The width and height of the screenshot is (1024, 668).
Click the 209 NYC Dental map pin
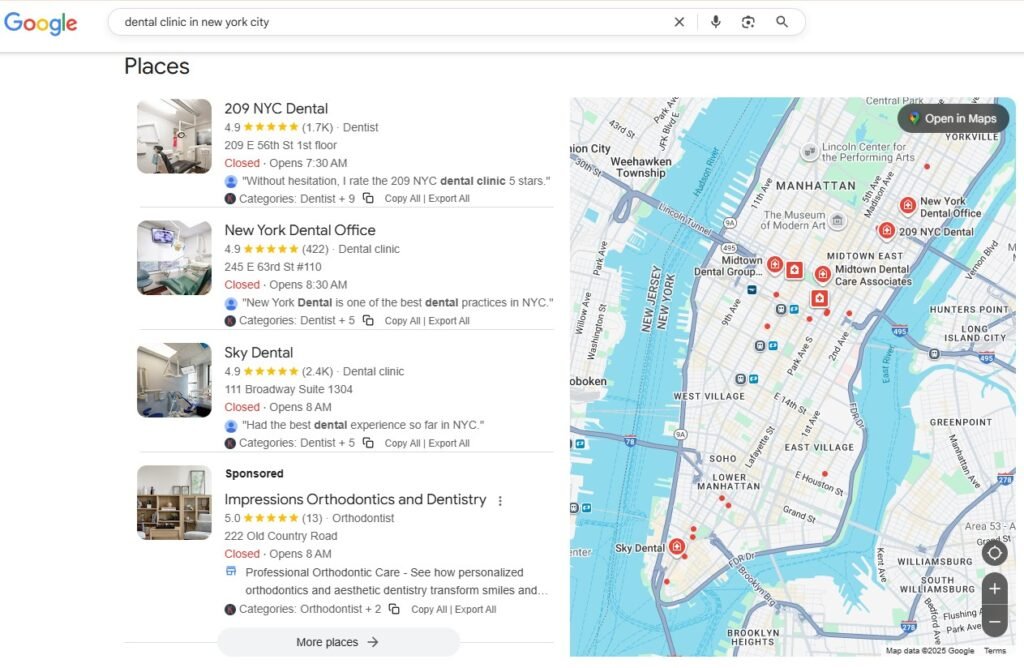click(x=886, y=231)
